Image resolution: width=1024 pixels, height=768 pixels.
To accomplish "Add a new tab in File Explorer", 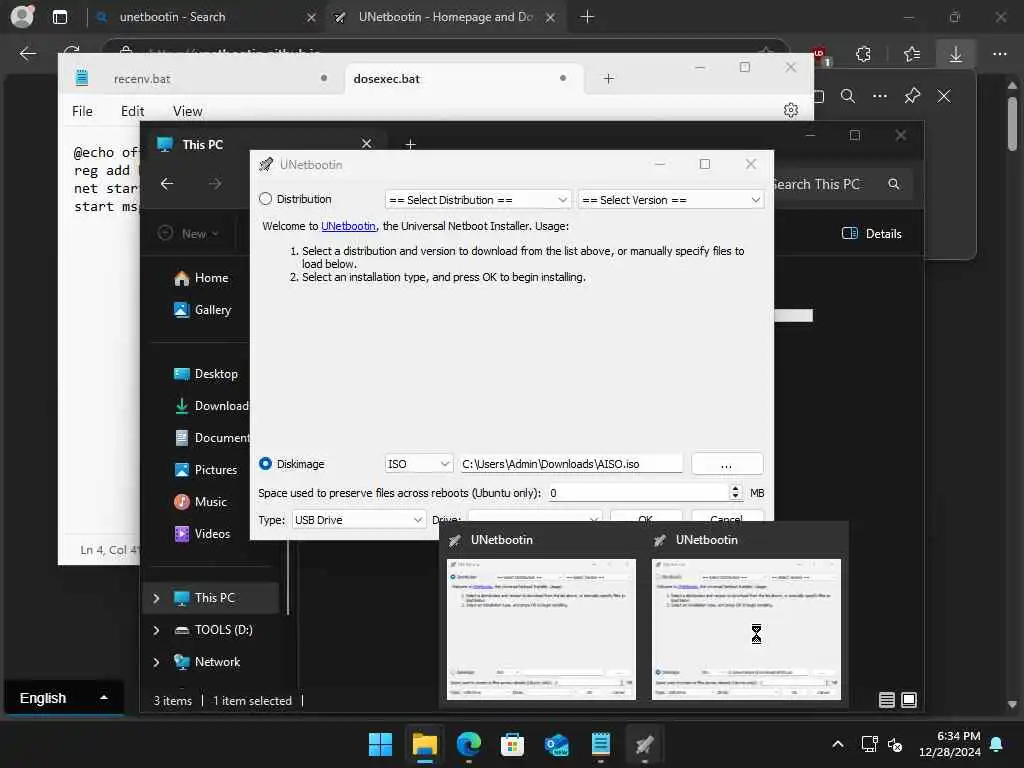I will [x=410, y=144].
